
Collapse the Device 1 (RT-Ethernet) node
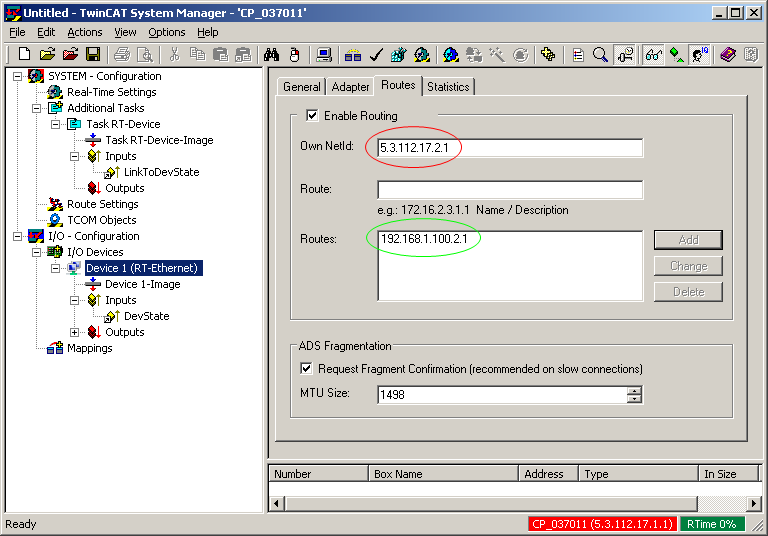[56, 268]
